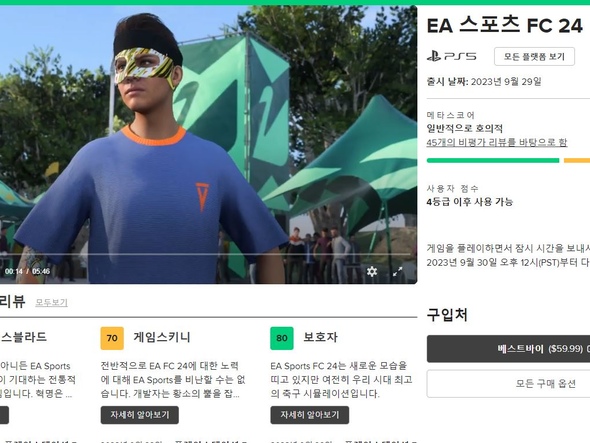Seek on the video progress bar
Screen dimensions: 590x443
pyautogui.click(x=207, y=254)
